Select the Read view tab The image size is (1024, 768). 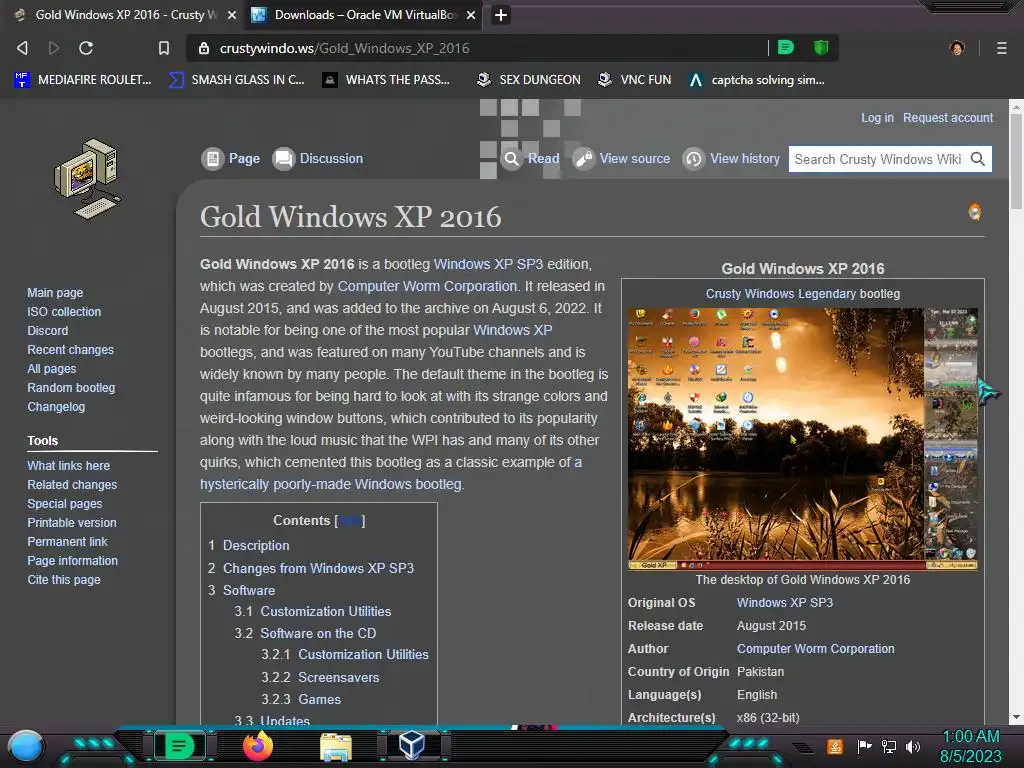point(530,159)
